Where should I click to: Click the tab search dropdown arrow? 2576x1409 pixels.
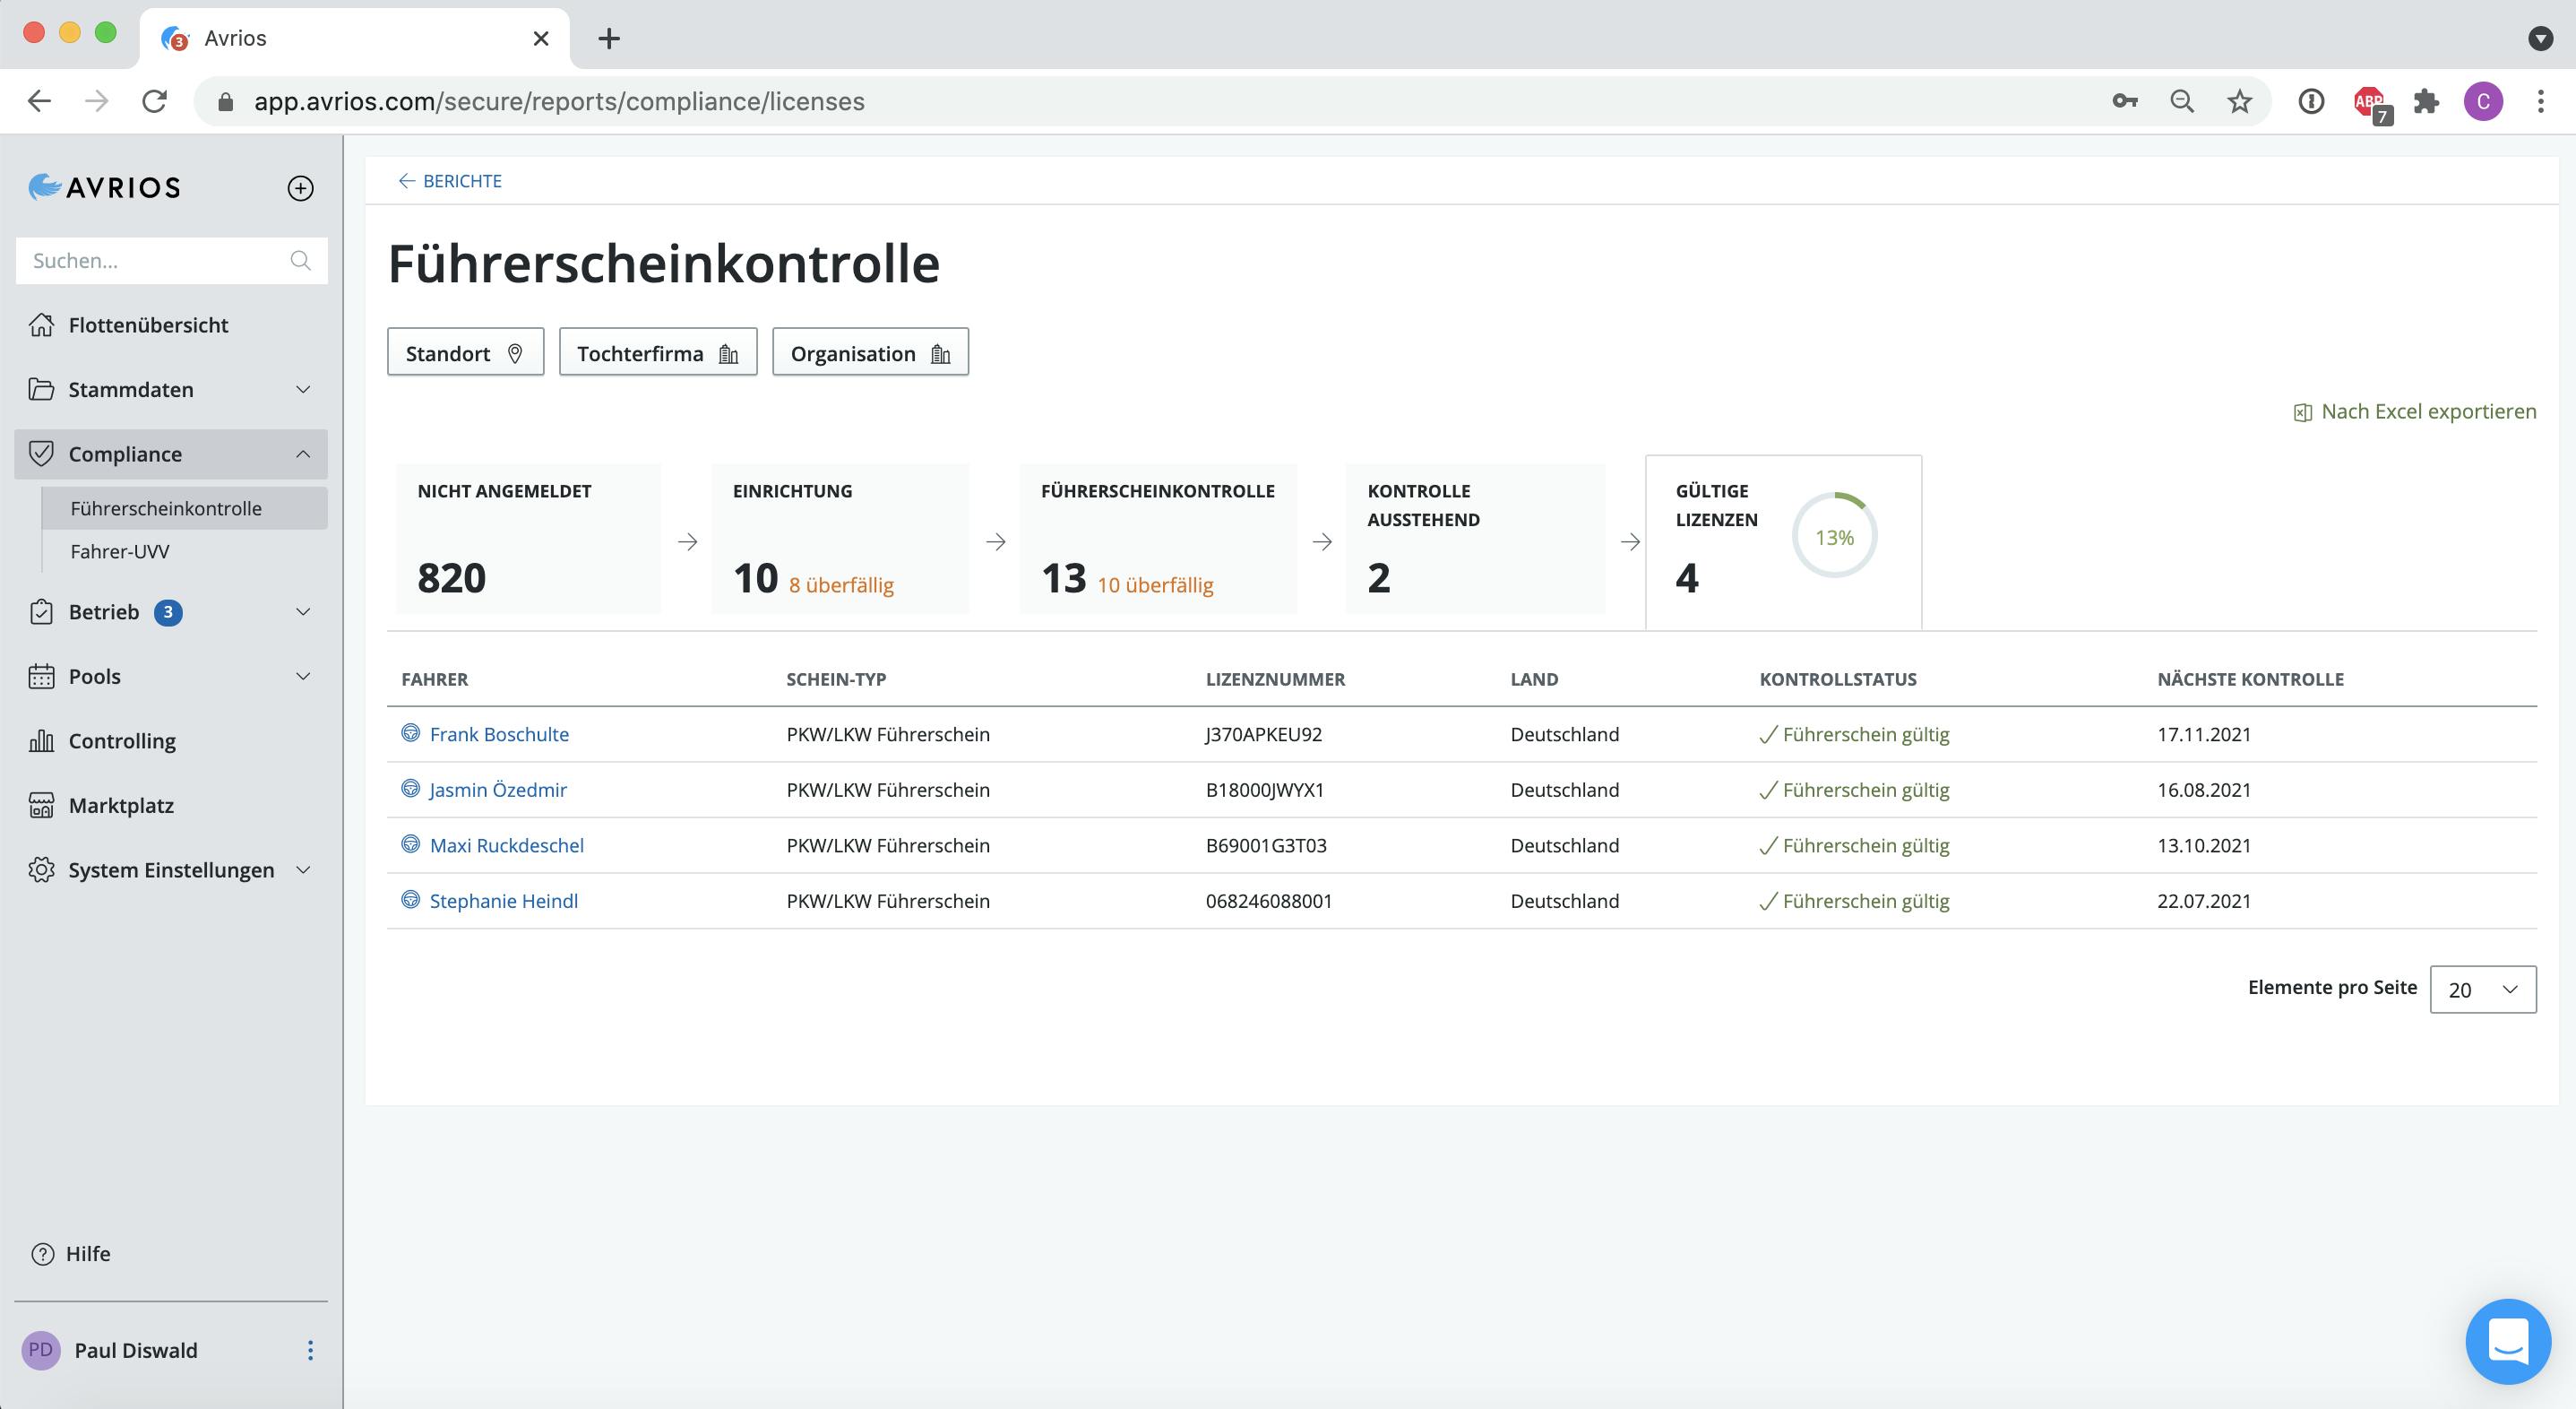point(2540,38)
